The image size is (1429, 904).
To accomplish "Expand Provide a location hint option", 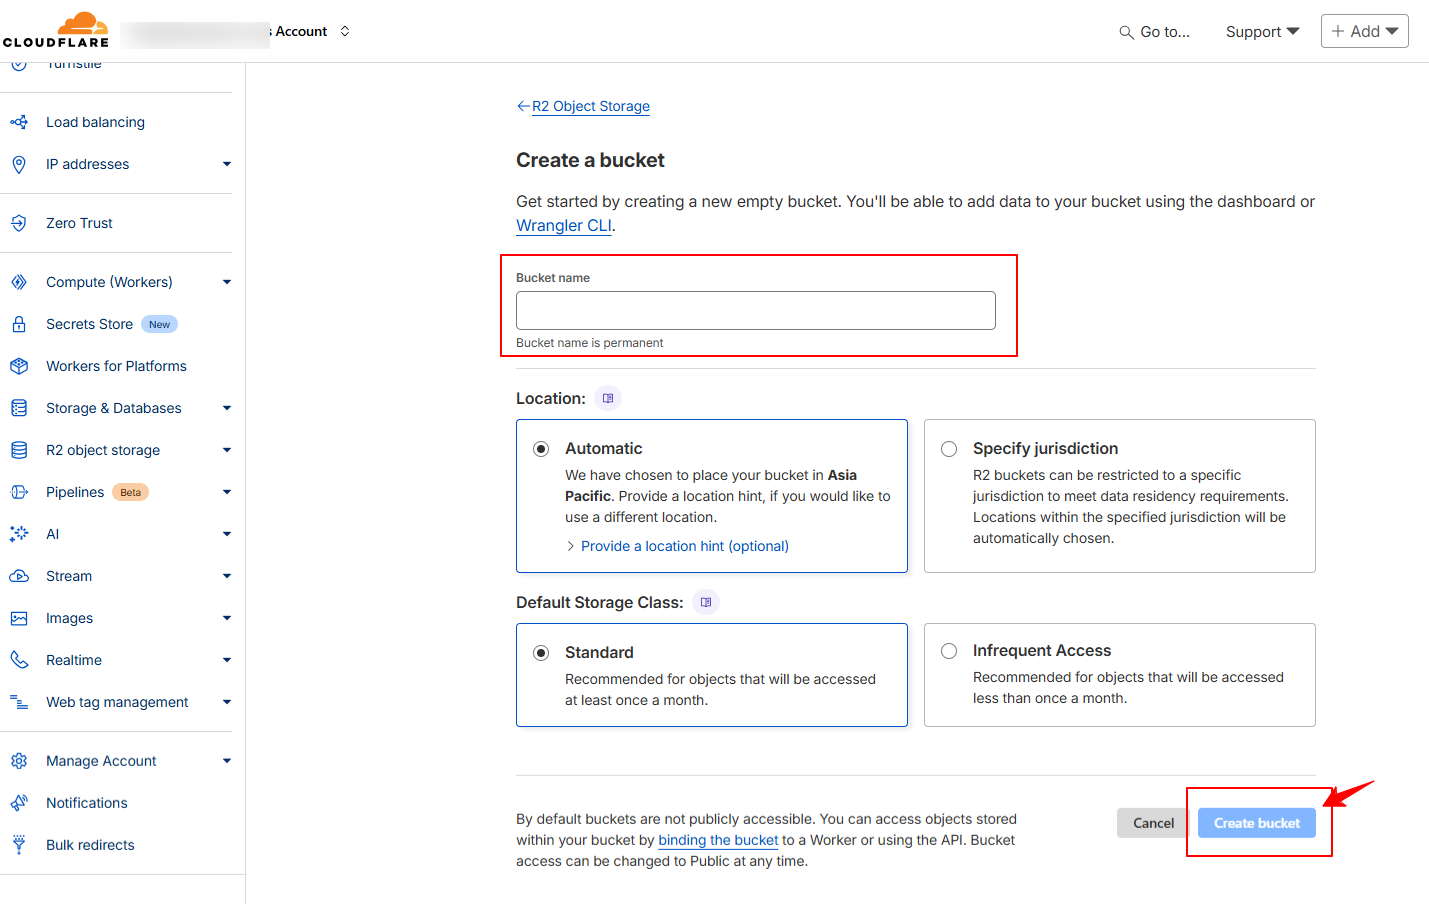I will [x=684, y=546].
